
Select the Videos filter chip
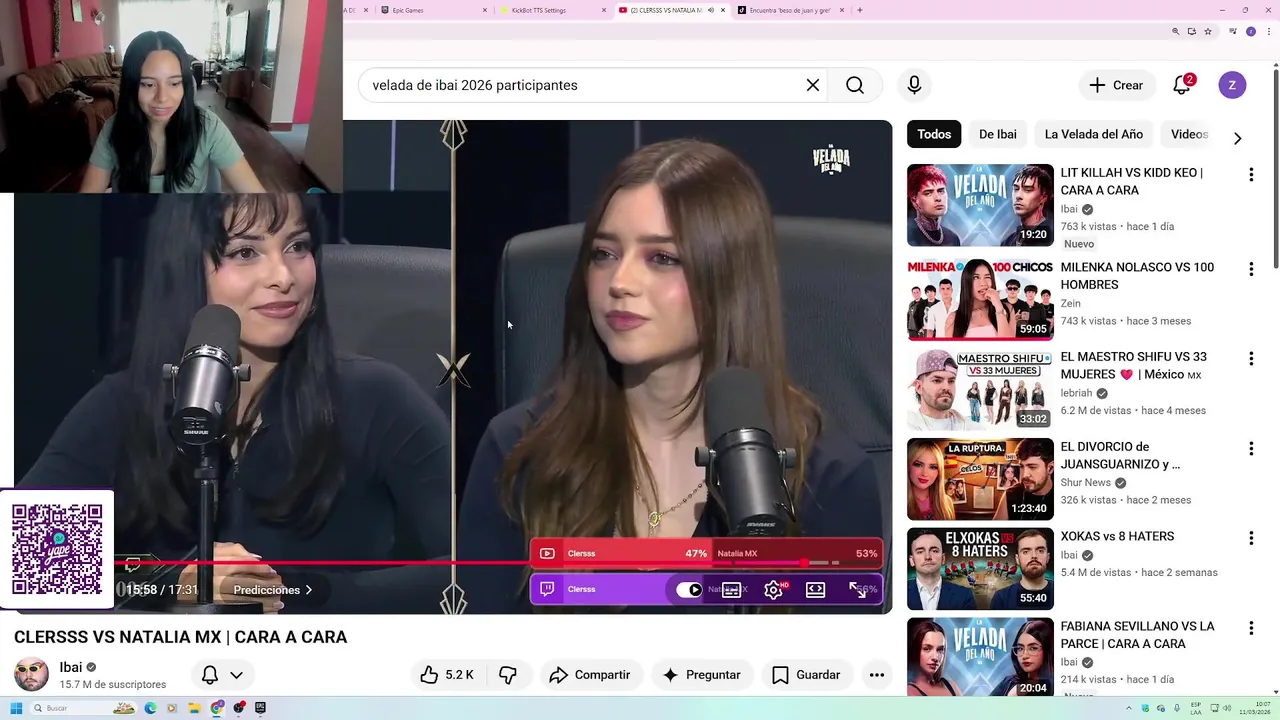(x=1189, y=134)
